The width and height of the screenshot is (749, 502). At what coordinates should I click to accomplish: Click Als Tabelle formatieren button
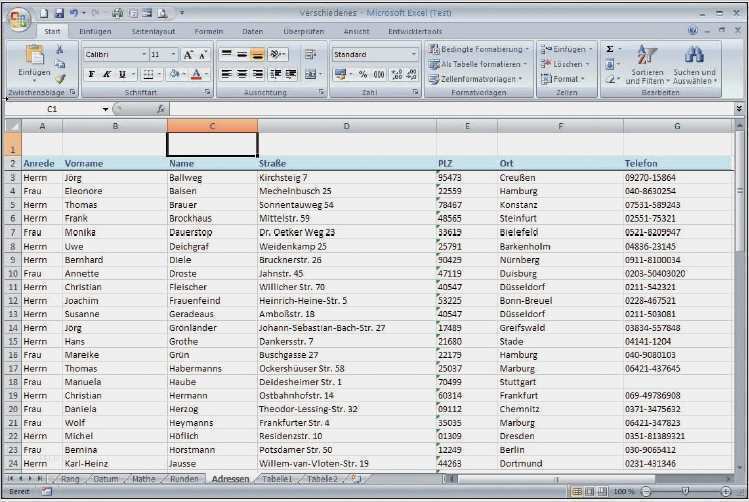[x=478, y=64]
